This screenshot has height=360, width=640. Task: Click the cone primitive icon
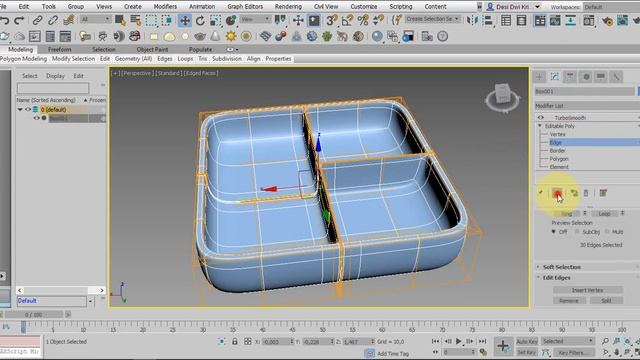click(215, 36)
